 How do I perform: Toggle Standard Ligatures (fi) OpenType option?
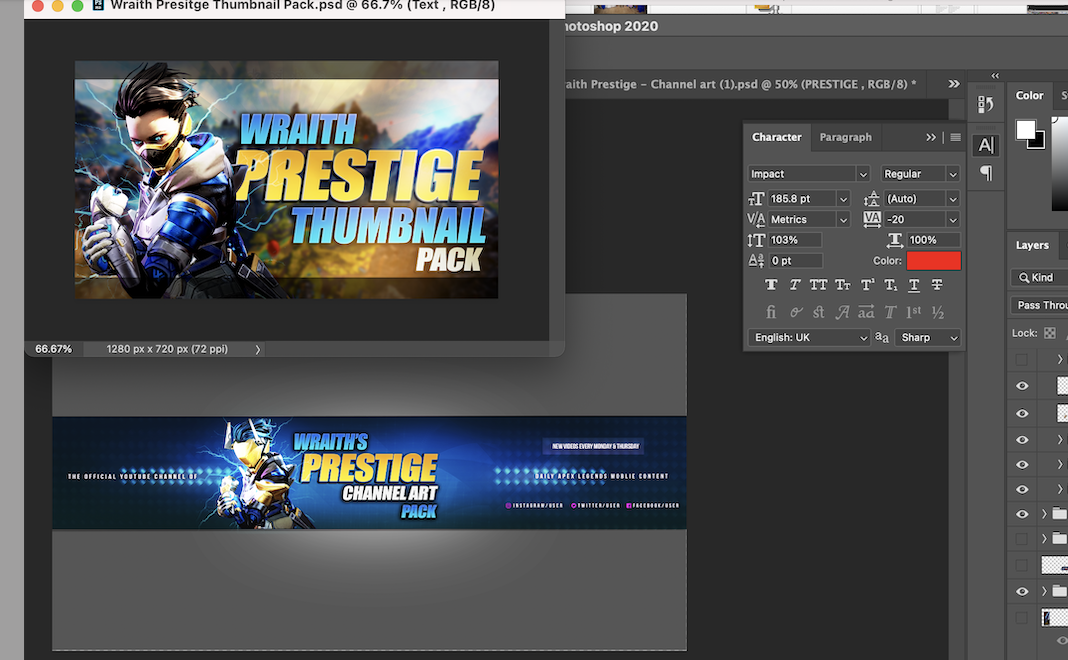(x=771, y=312)
